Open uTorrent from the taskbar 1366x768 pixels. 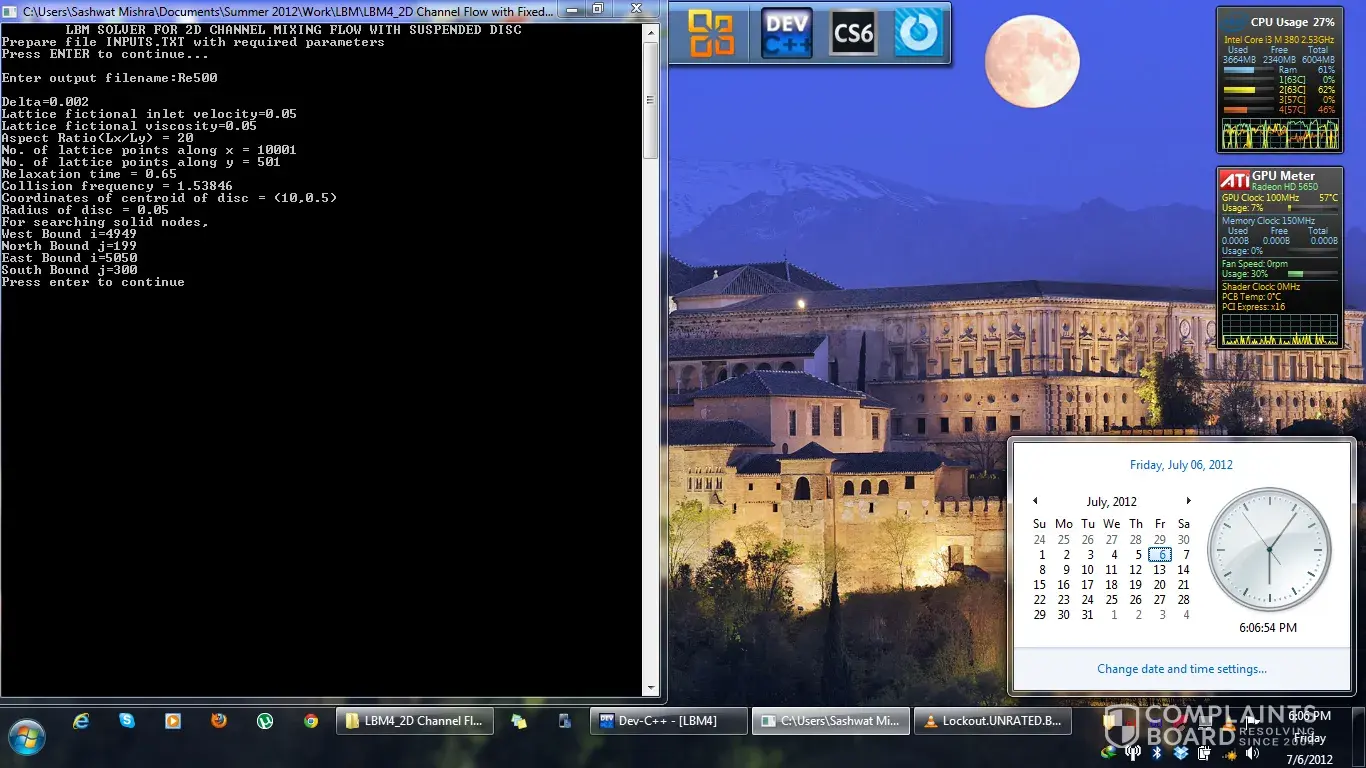tap(265, 720)
